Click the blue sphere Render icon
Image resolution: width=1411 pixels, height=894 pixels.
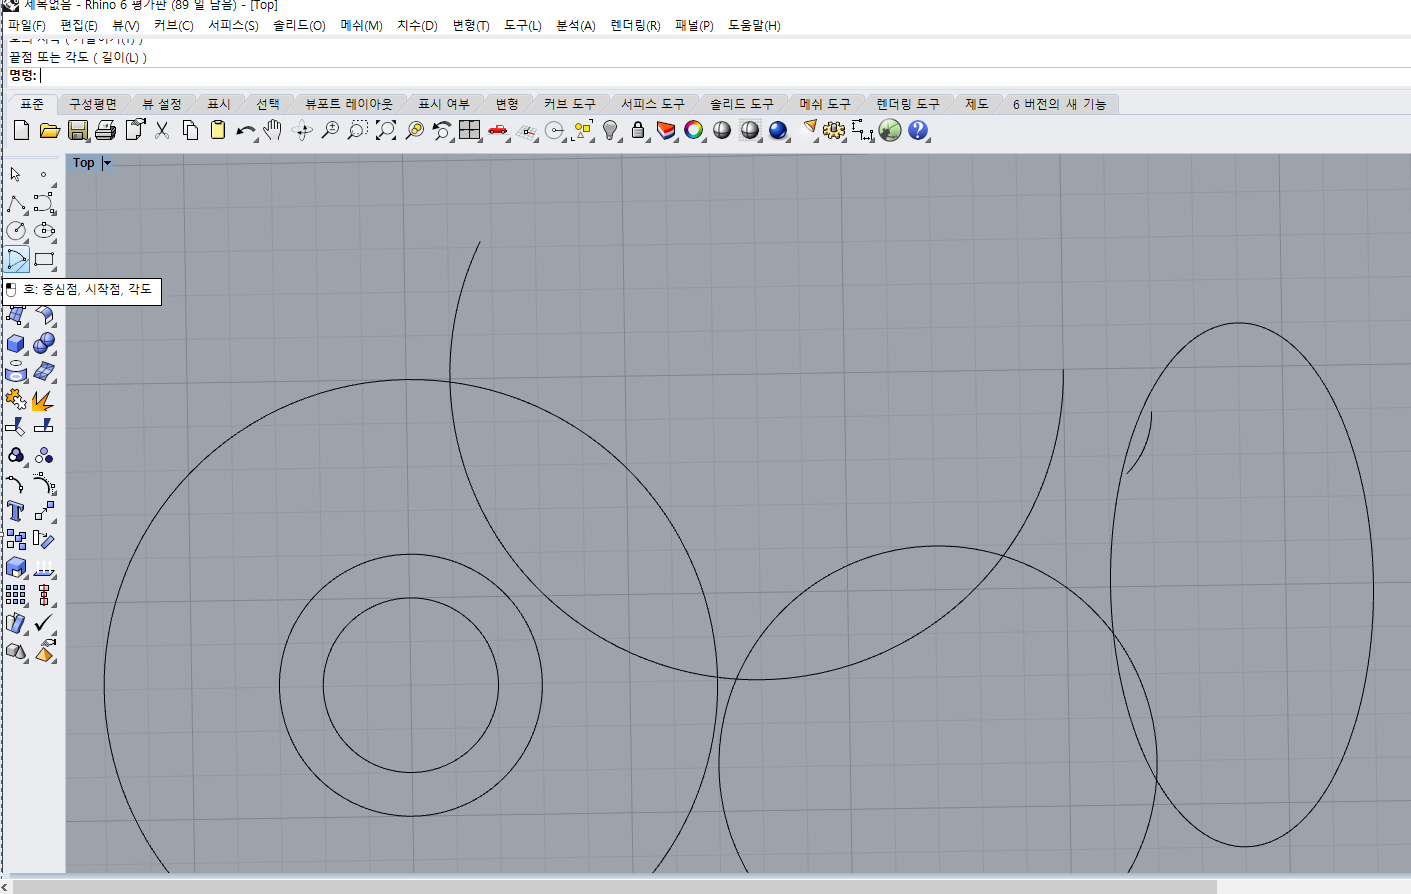pyautogui.click(x=778, y=130)
